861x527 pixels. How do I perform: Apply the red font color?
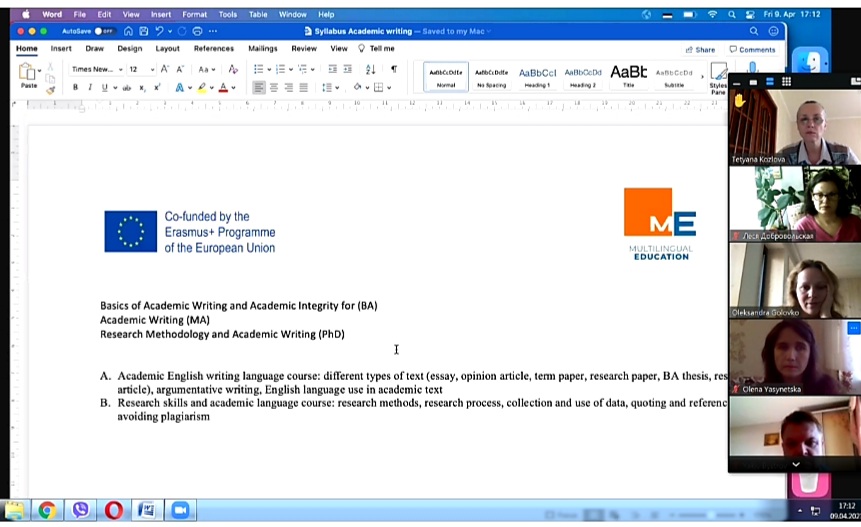click(223, 87)
